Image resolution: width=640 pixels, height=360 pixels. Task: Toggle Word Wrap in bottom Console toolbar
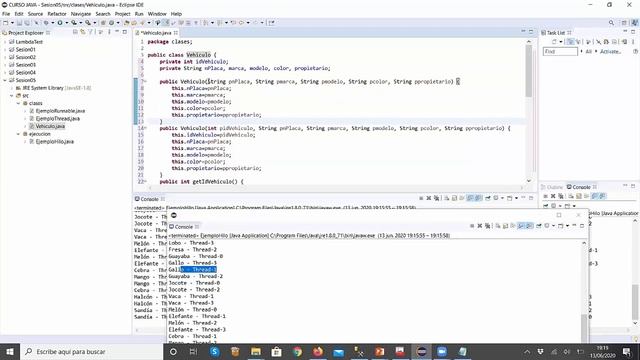[462, 198]
